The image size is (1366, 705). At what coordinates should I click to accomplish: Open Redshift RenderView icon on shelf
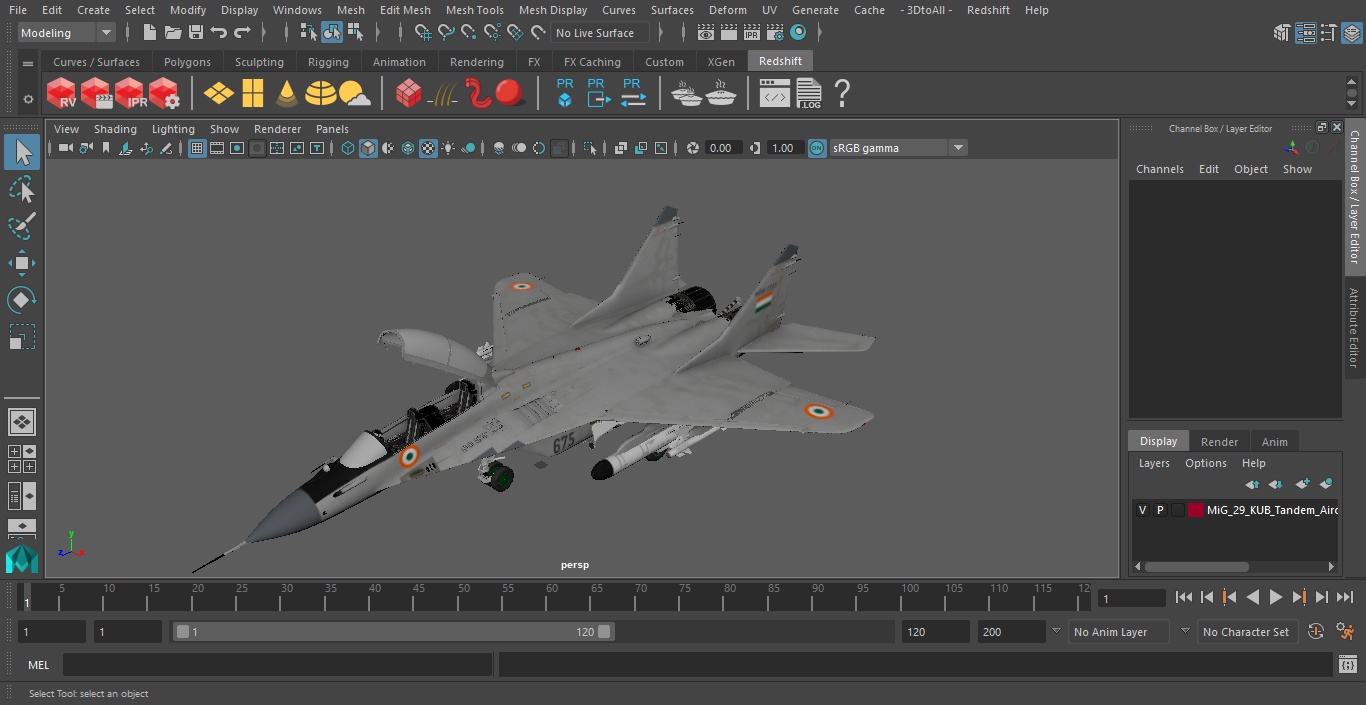[x=62, y=93]
